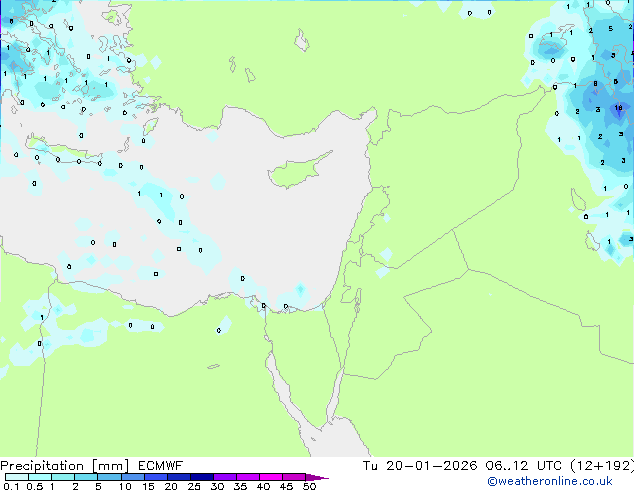
Task: Click the '15' legend scale label
Action: (148, 486)
